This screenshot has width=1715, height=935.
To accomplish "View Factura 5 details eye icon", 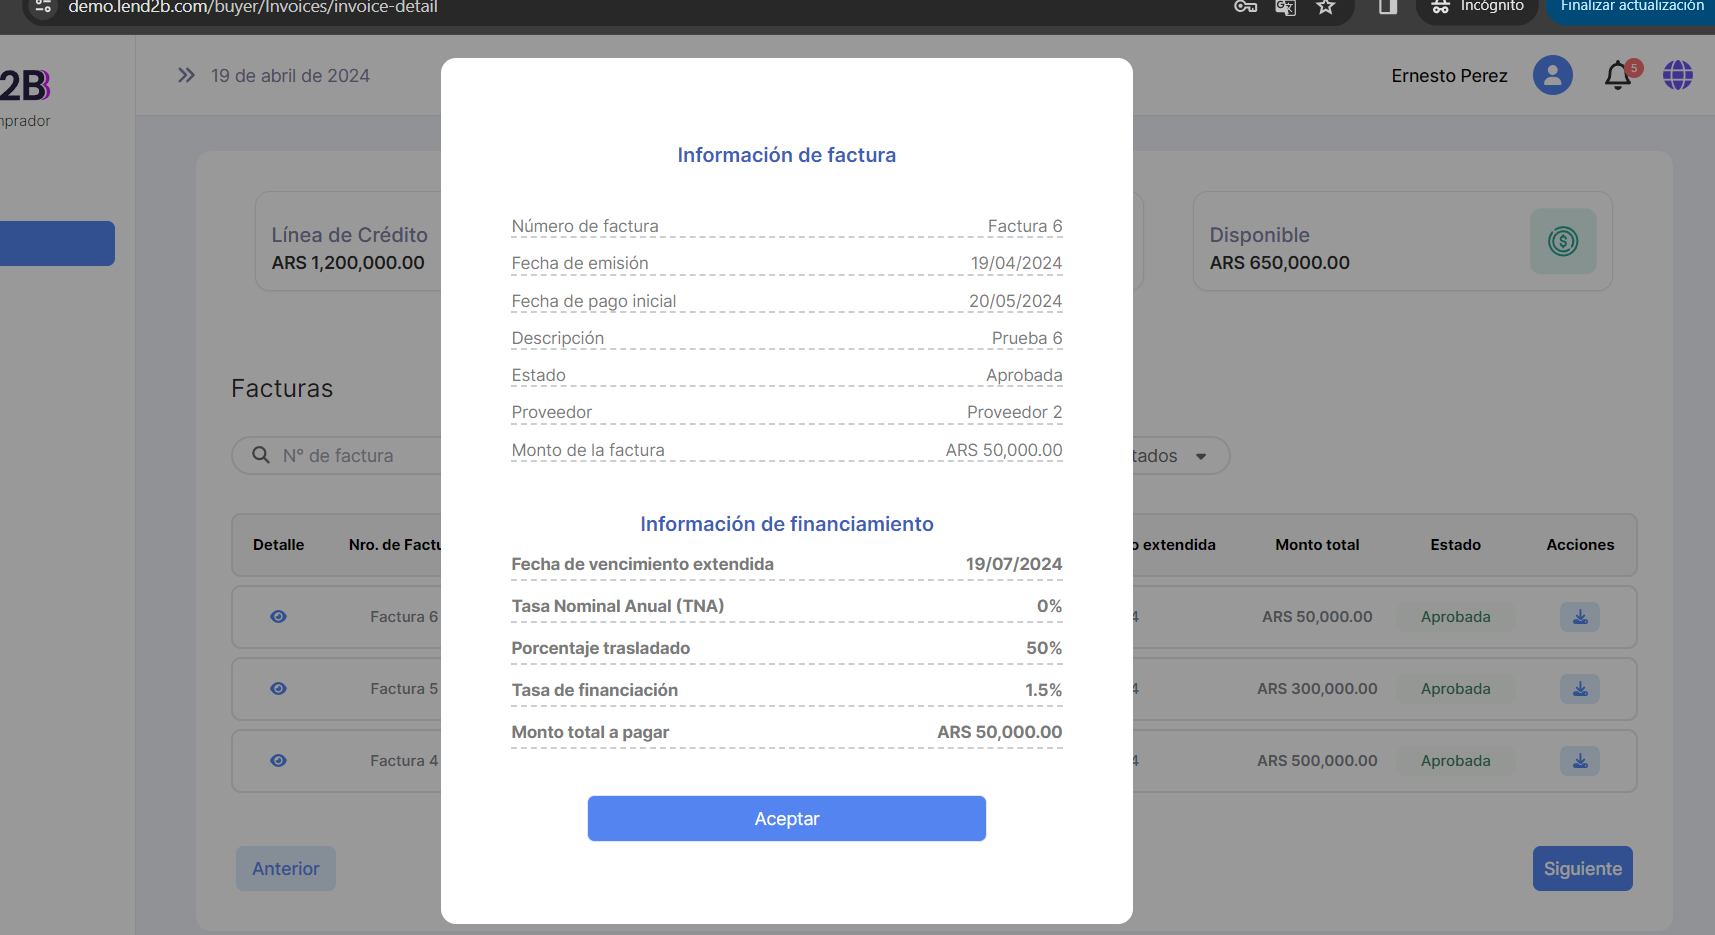I will 278,689.
